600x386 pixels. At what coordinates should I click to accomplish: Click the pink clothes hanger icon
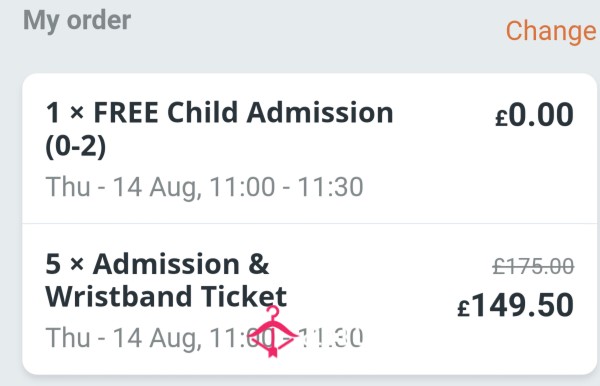(272, 331)
